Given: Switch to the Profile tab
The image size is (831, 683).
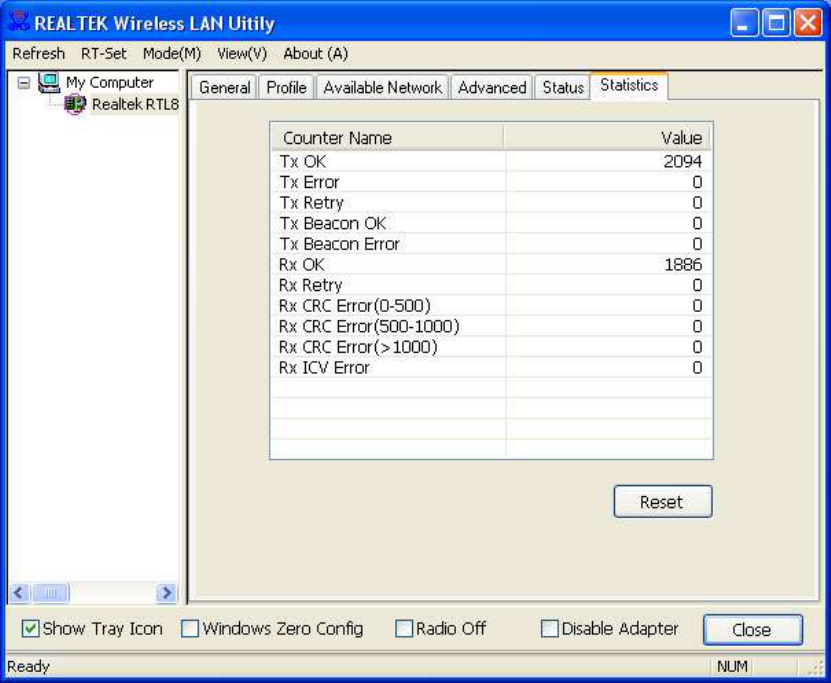Looking at the screenshot, I should point(286,87).
